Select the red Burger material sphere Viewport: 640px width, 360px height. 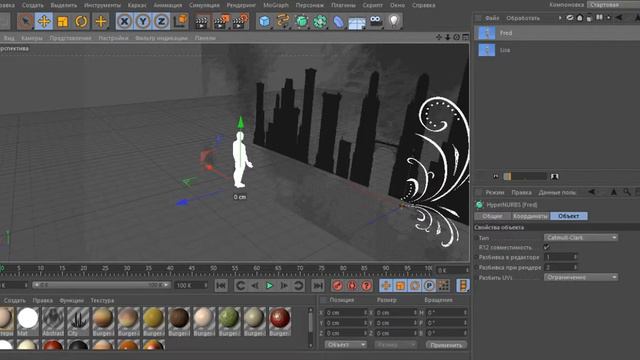(280, 322)
